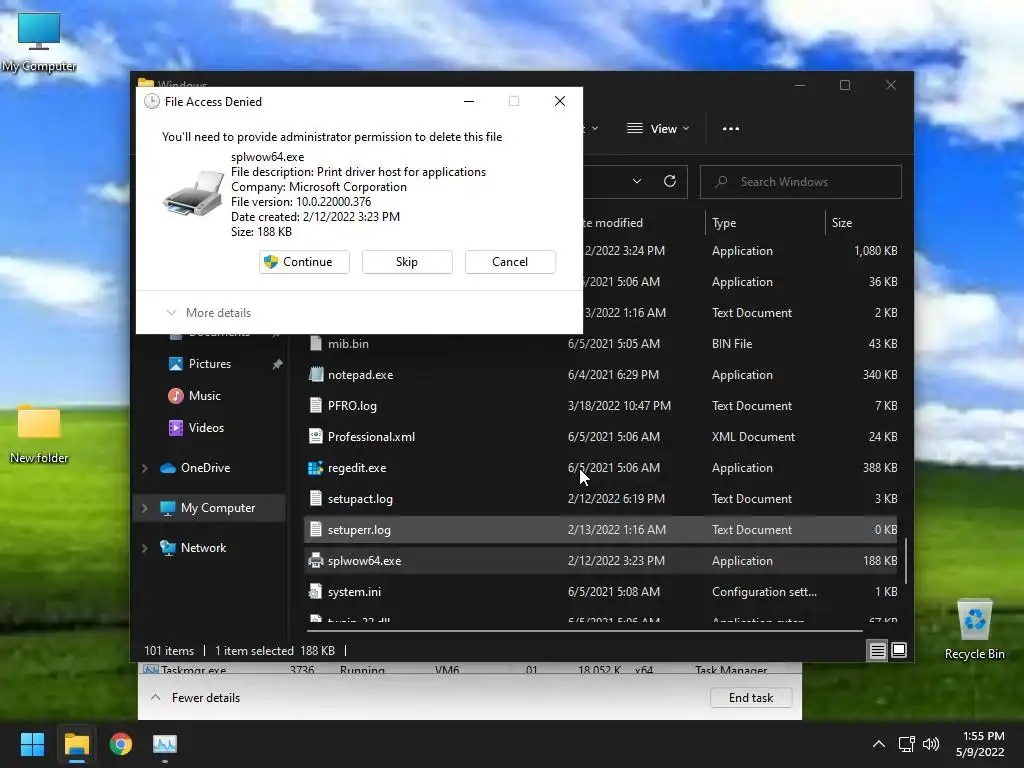
Task: Open the address bar history dropdown
Action: [x=637, y=182]
